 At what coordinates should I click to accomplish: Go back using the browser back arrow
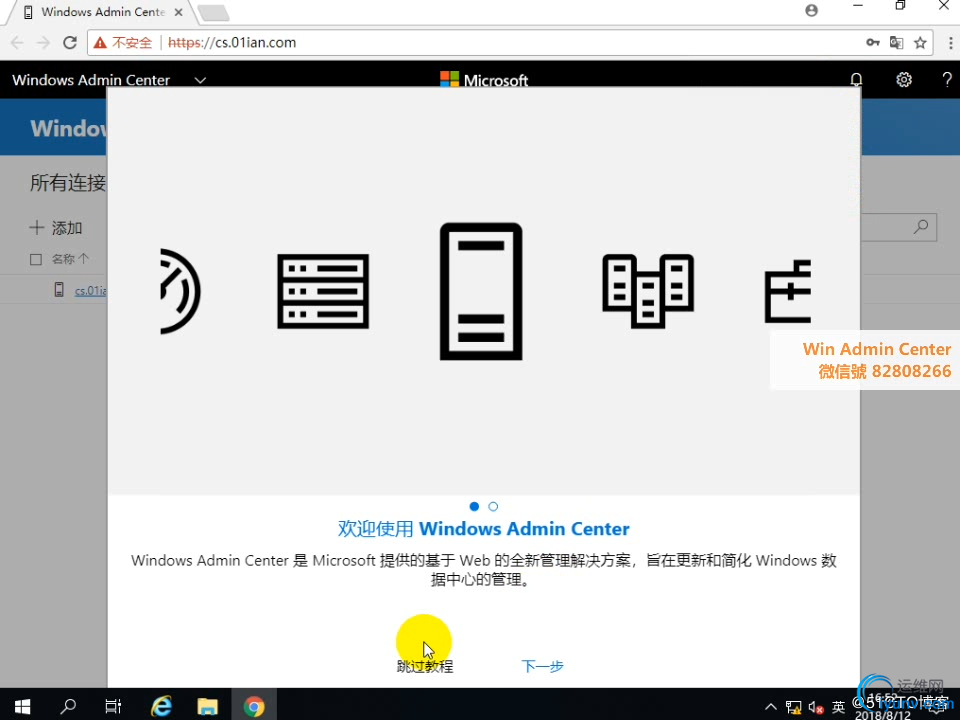click(x=17, y=42)
